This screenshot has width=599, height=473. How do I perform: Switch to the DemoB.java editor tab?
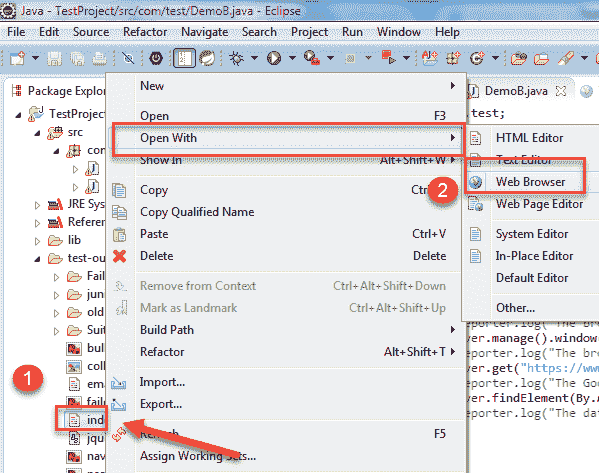516,91
